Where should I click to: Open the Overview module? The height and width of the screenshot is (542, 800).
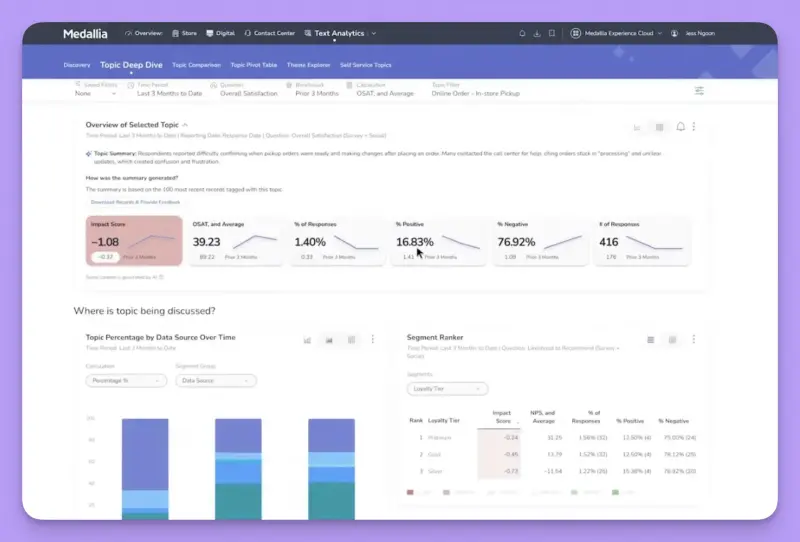point(143,33)
